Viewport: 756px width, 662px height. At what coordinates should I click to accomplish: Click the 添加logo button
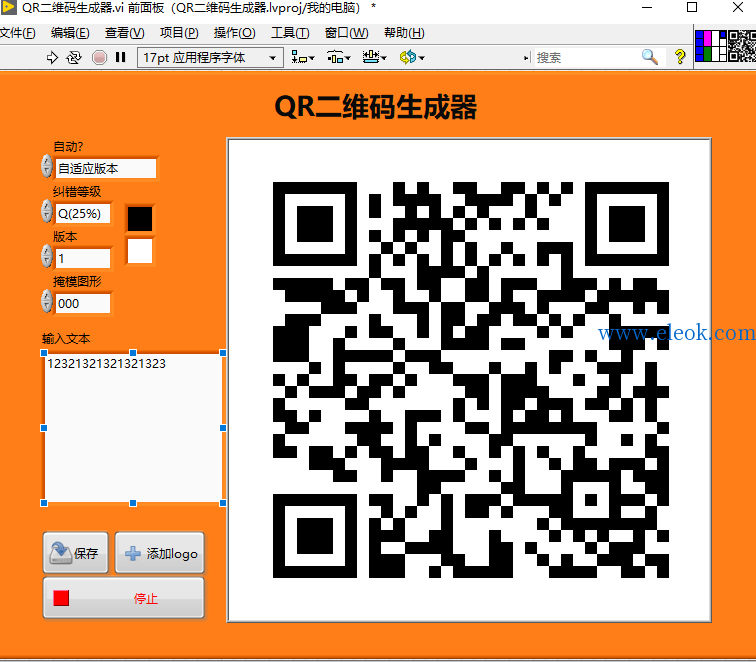tap(160, 553)
